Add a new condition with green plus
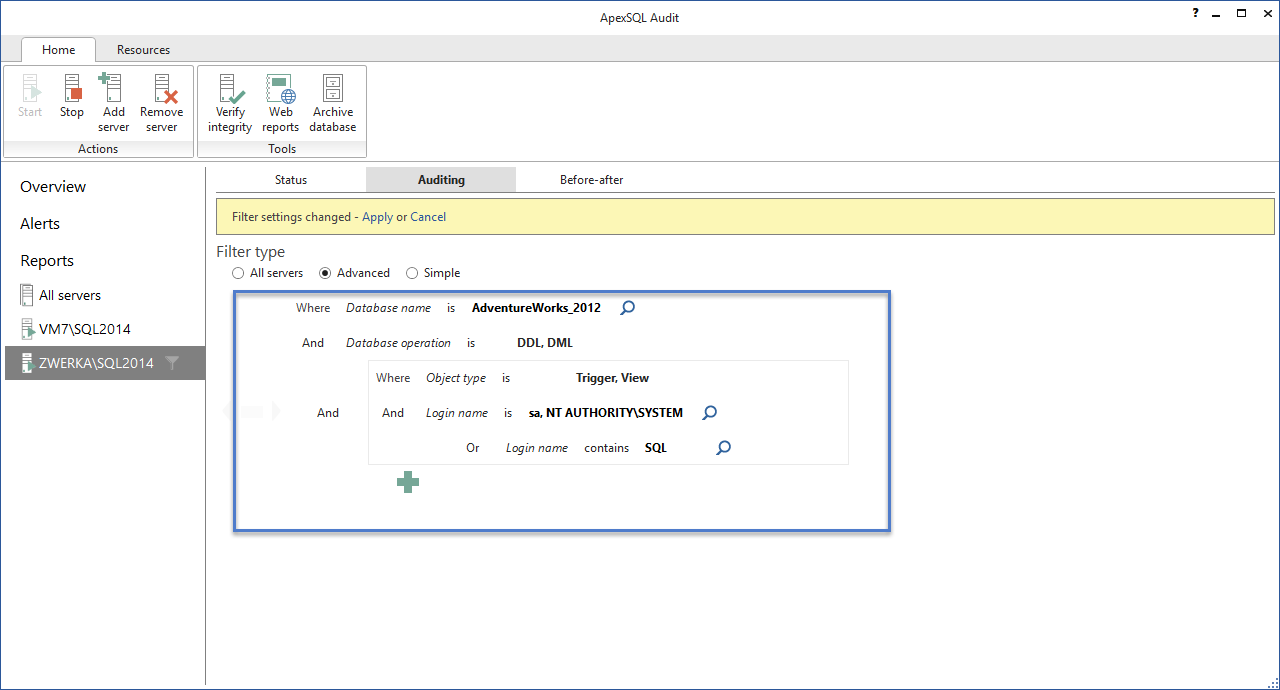The width and height of the screenshot is (1280, 690). [x=408, y=483]
